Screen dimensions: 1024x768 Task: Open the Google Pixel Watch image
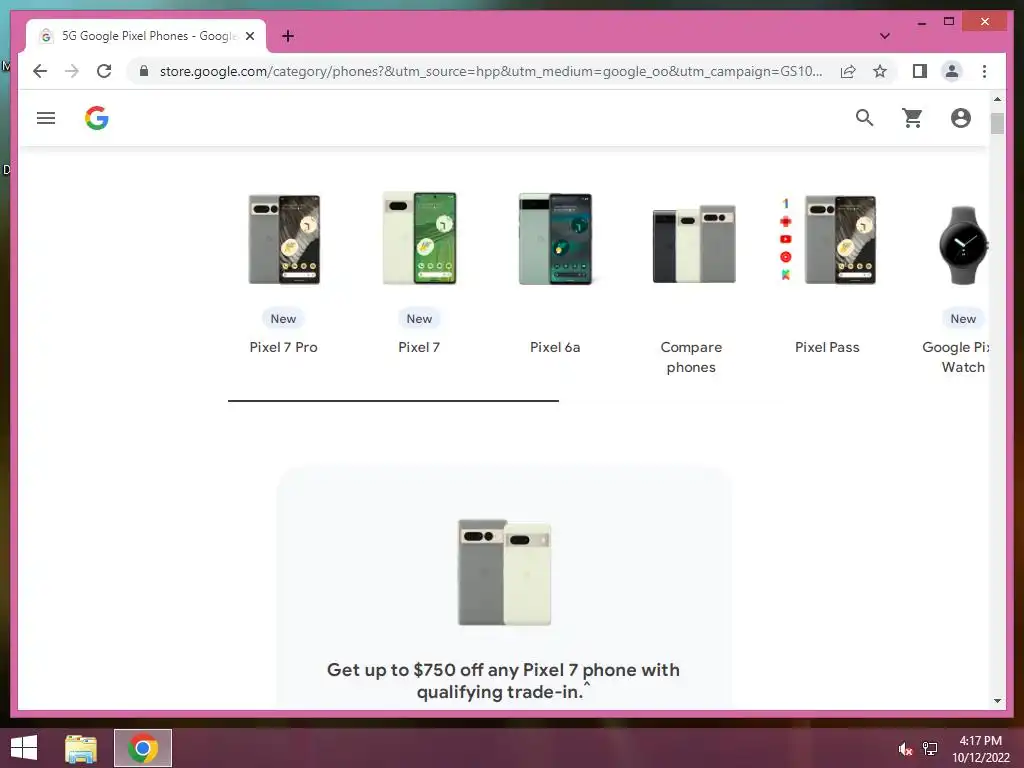tap(963, 245)
